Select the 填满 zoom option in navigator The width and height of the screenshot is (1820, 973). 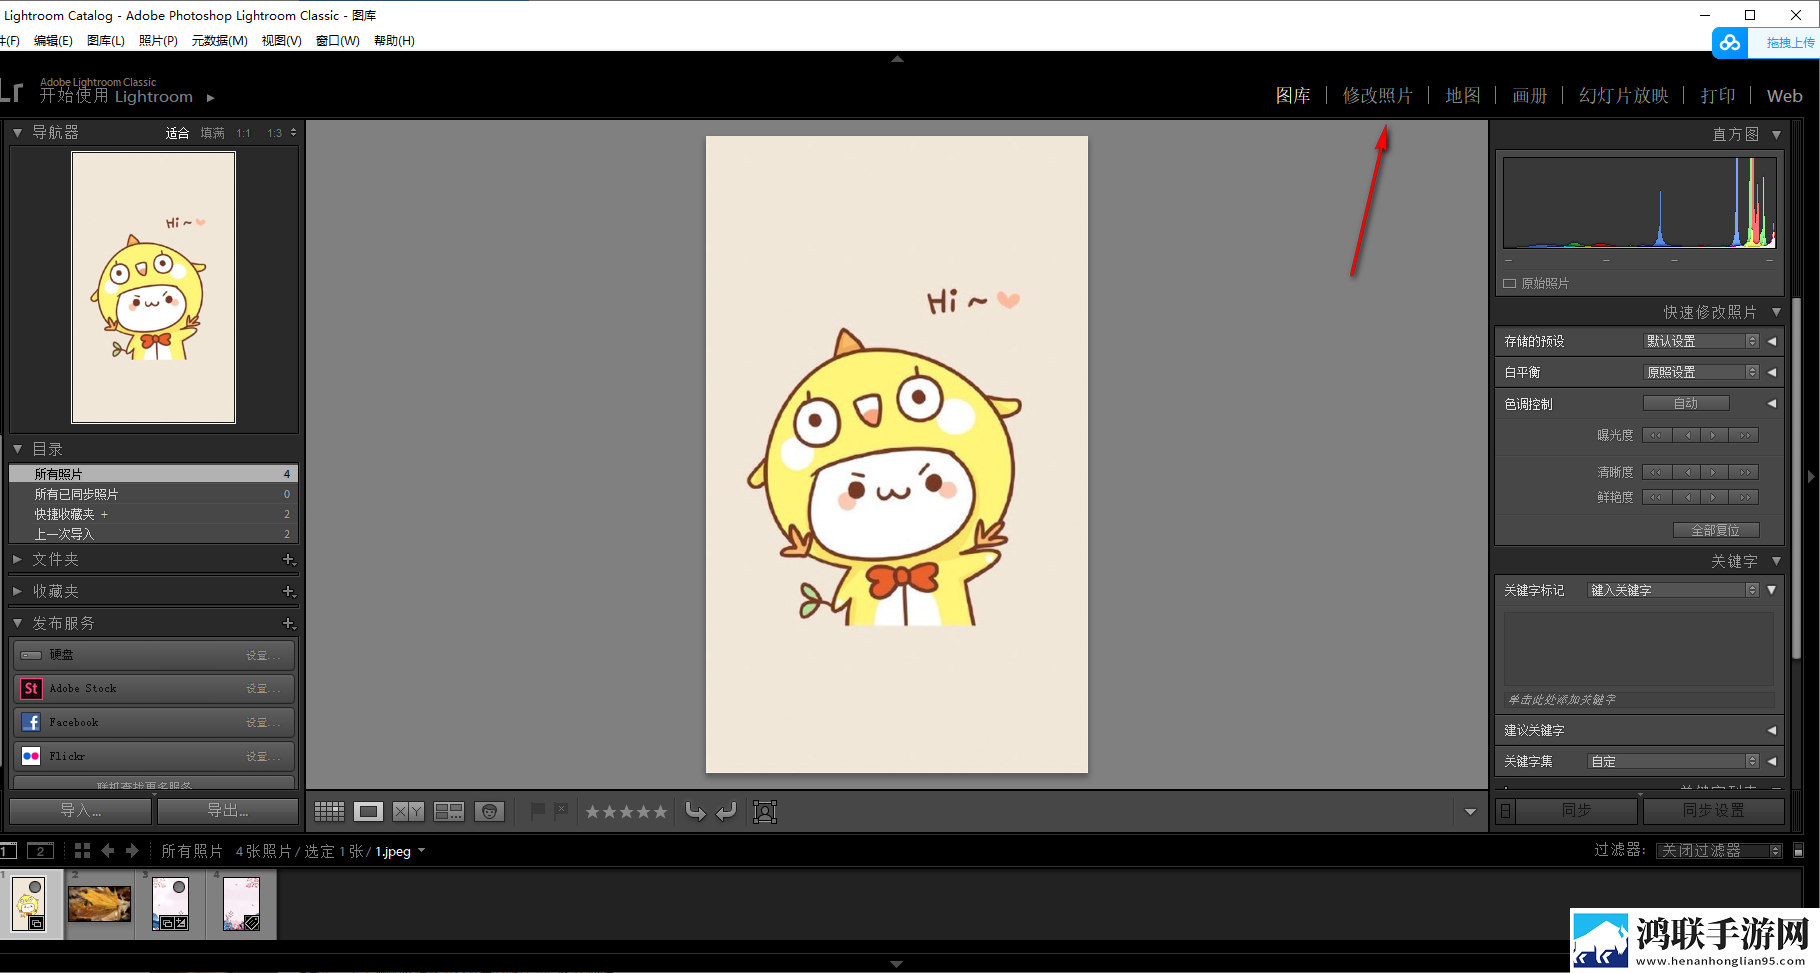tap(212, 133)
